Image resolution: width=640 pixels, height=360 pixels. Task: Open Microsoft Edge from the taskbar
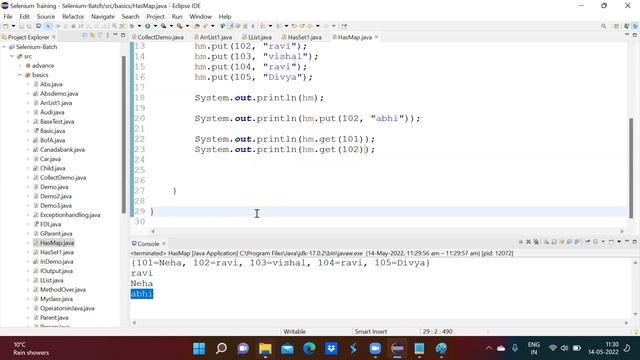click(x=309, y=349)
